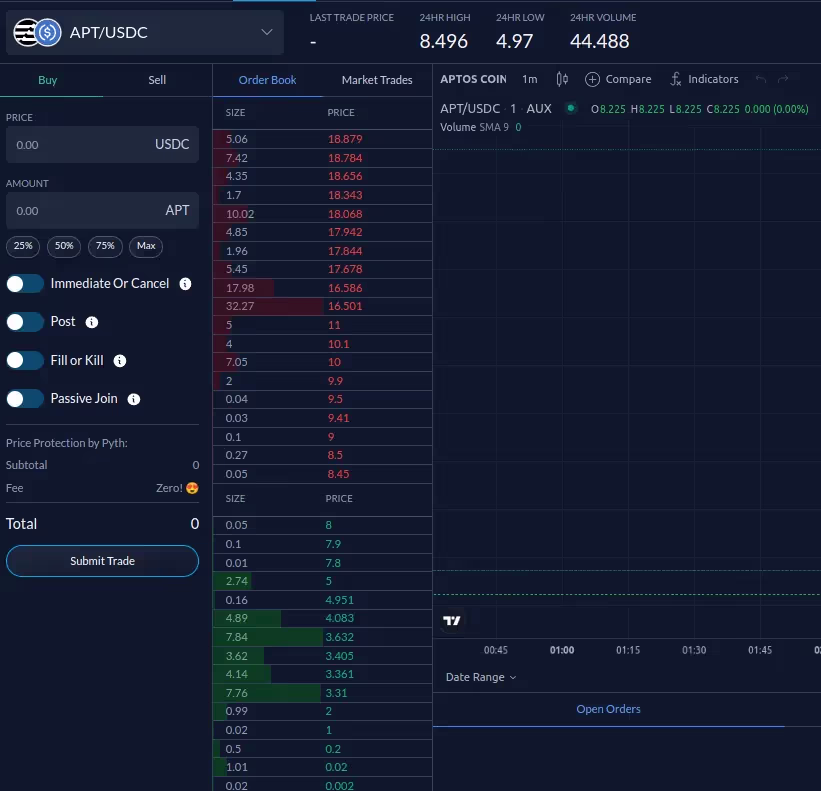Select bid row priced 3.31
821x791 pixels.
pos(323,693)
